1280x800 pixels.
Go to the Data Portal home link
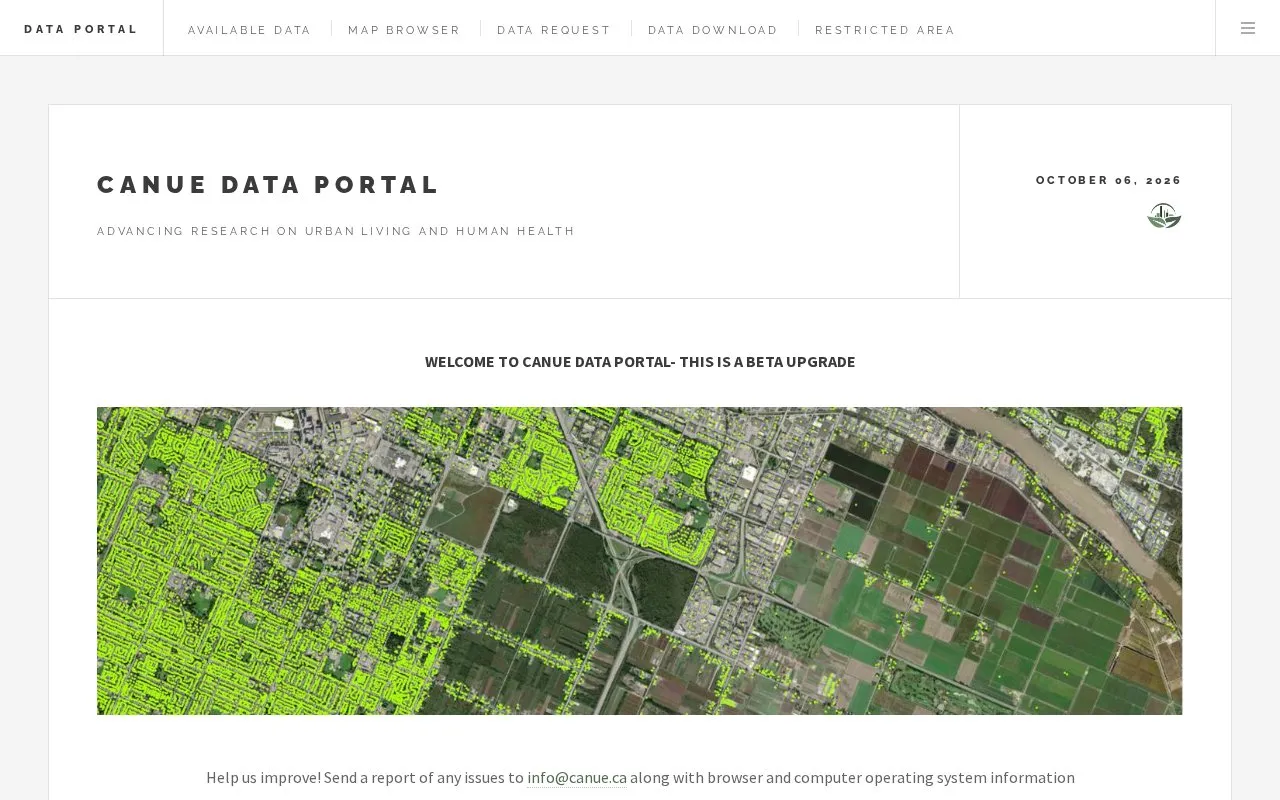pyautogui.click(x=81, y=29)
